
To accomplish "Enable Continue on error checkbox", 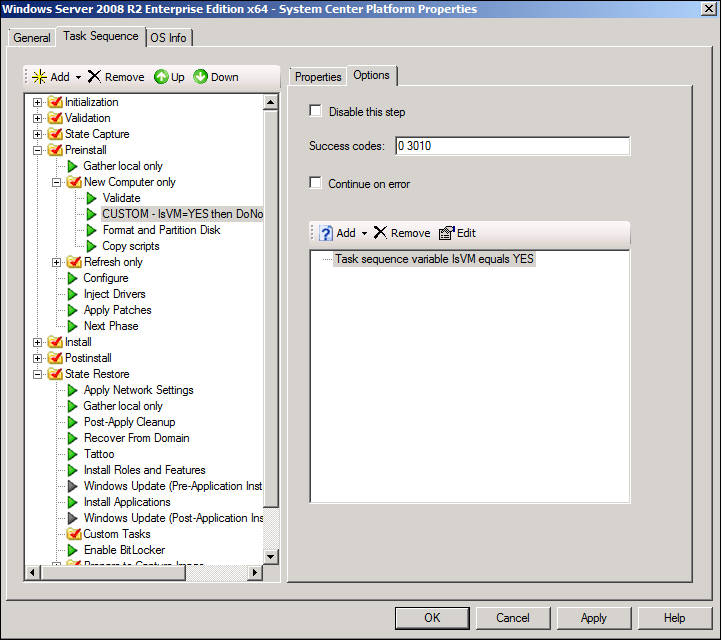I will 316,184.
